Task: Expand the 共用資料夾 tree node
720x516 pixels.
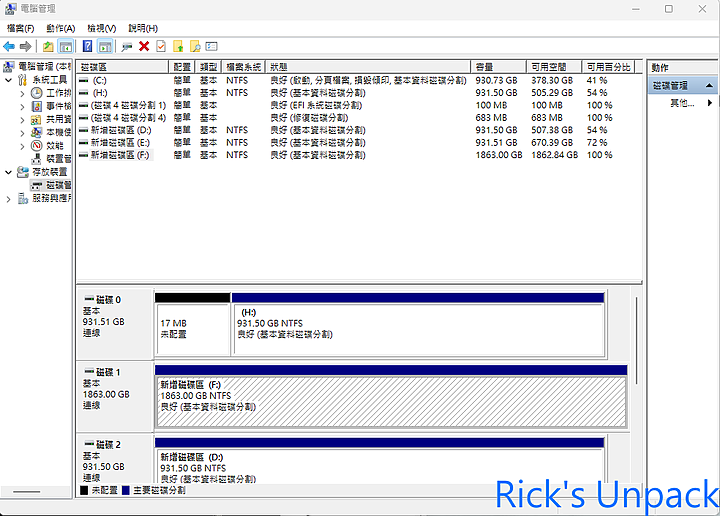Action: (22, 120)
